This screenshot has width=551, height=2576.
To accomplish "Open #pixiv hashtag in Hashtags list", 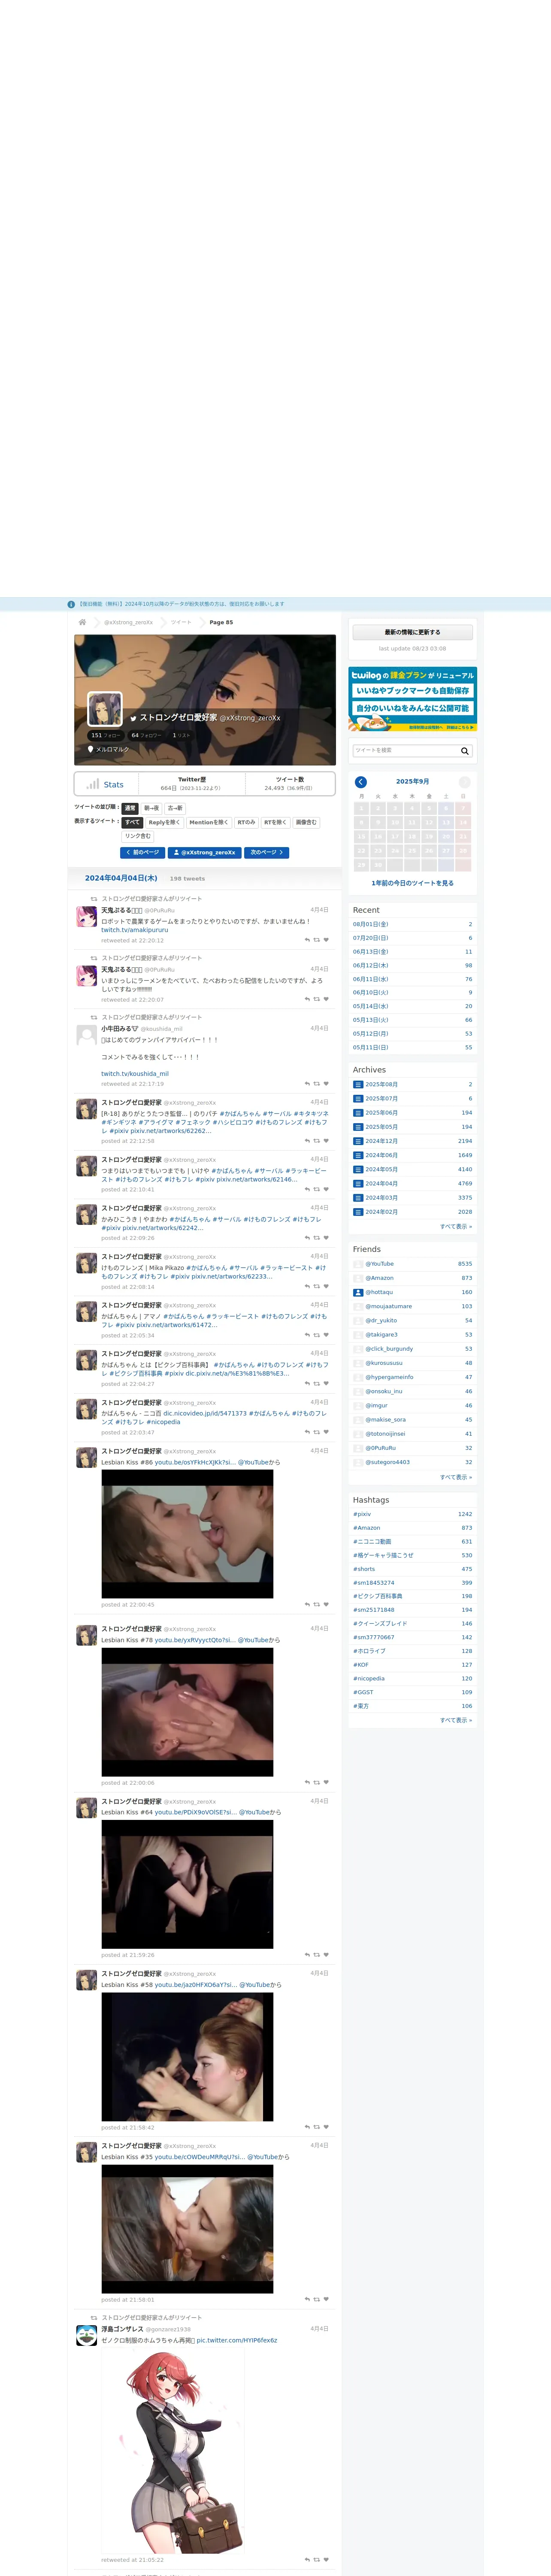I will point(362,1514).
